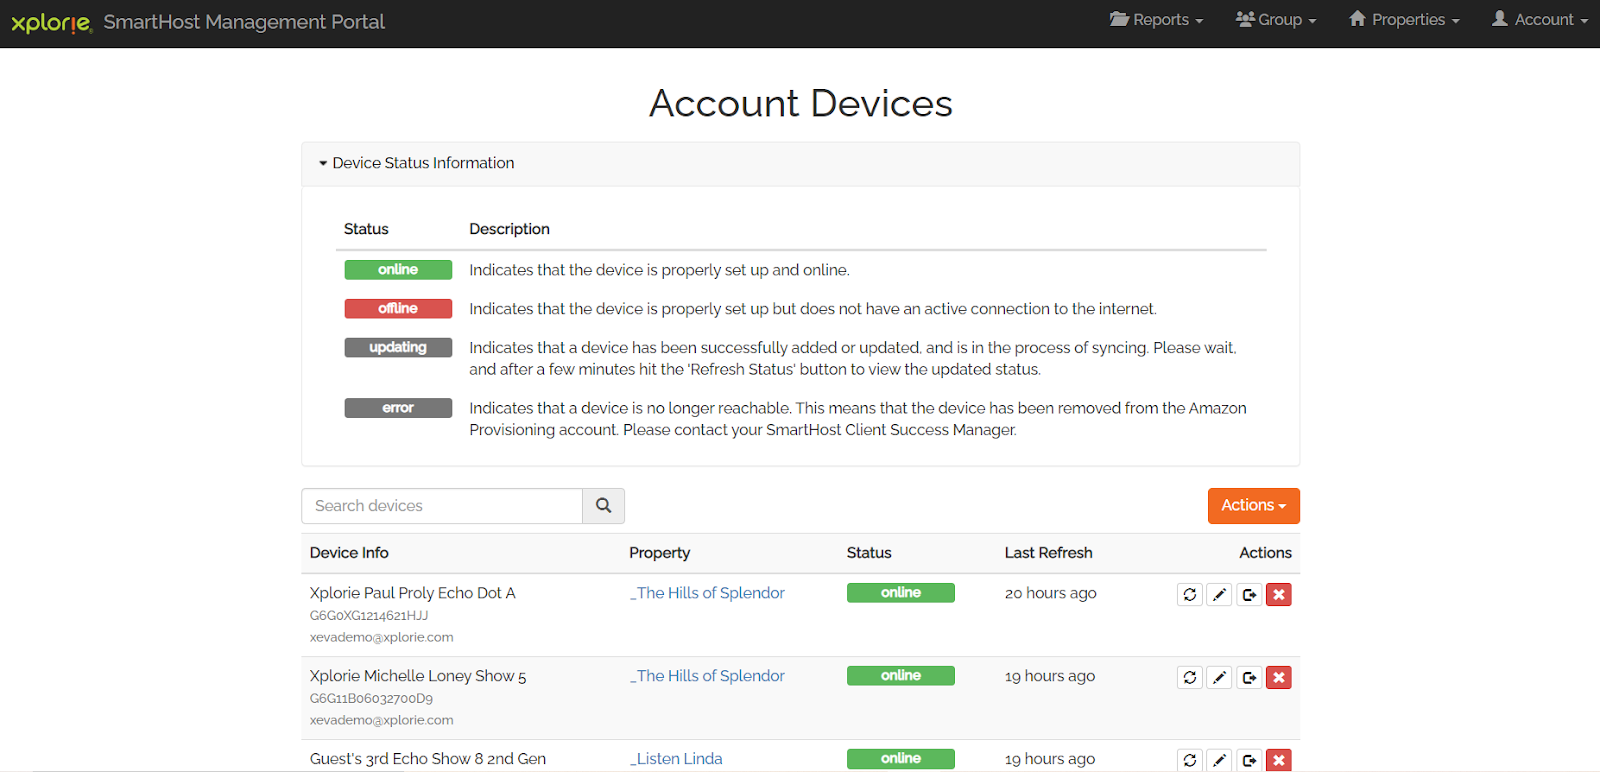This screenshot has width=1600, height=772.
Task: Click the updating status description text
Action: tap(853, 359)
